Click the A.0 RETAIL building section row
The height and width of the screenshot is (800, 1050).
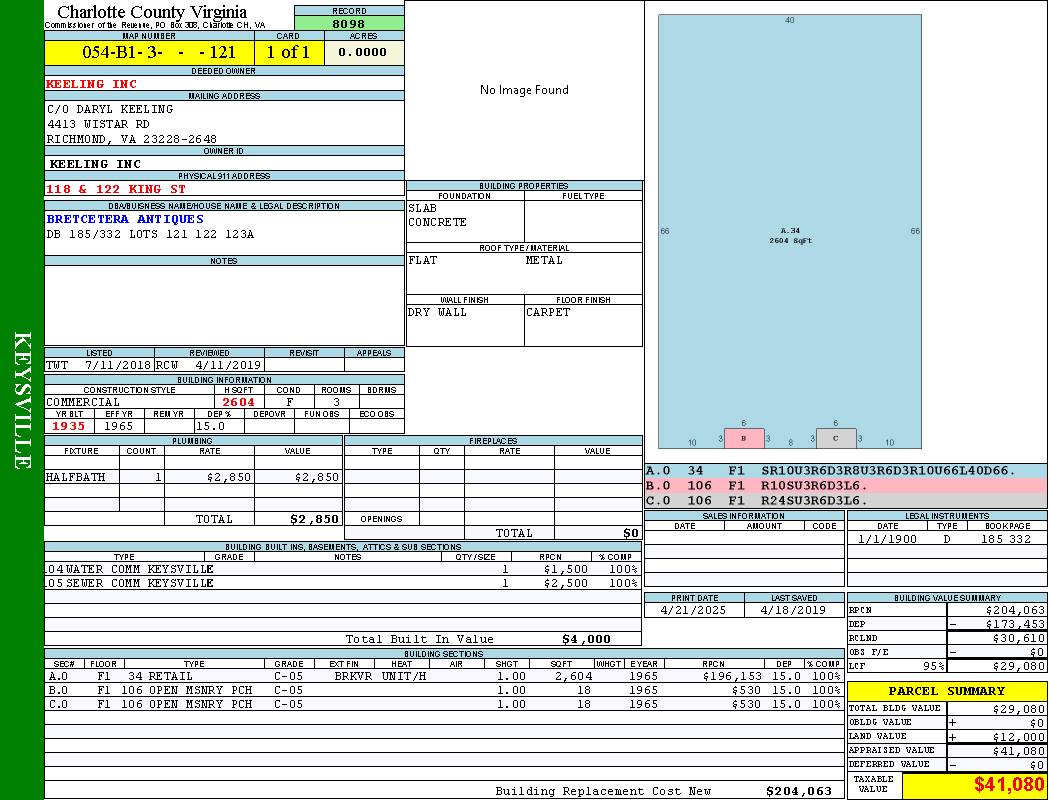coord(443,676)
